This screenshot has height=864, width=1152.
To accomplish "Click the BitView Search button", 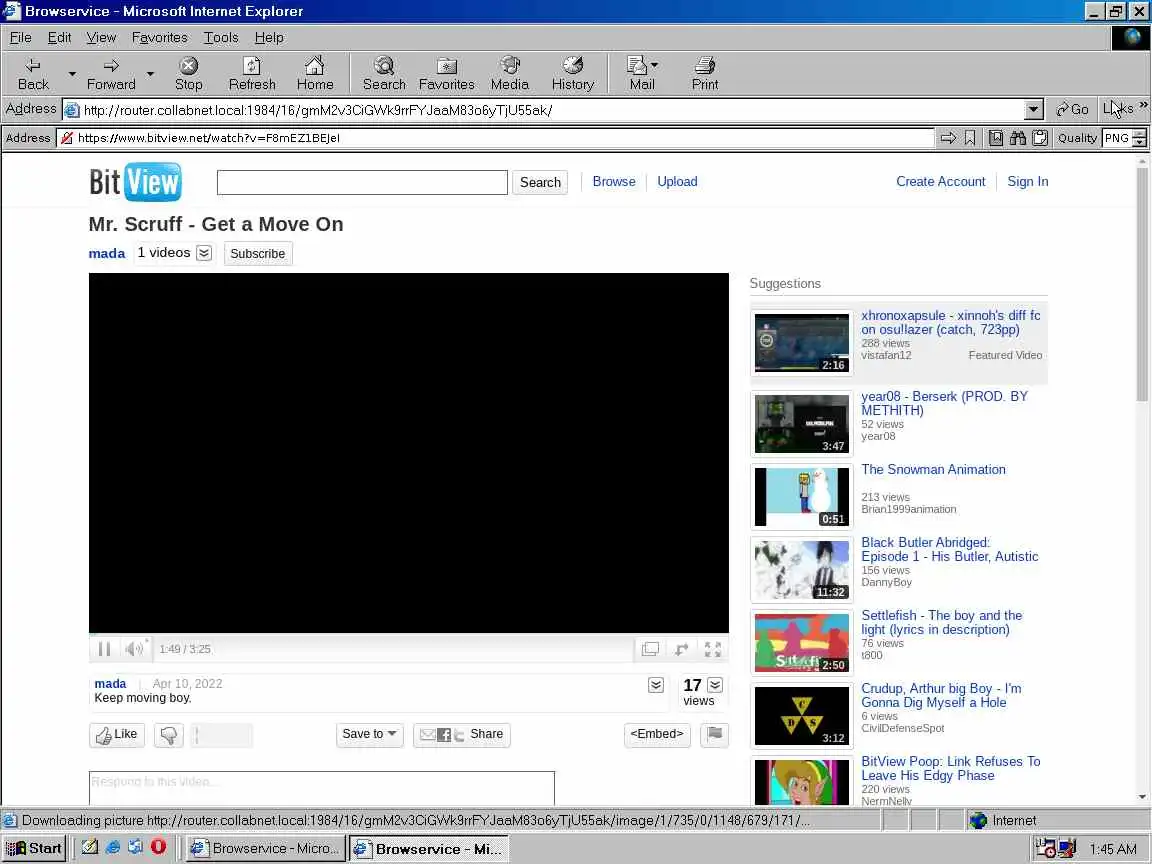I will coord(540,182).
